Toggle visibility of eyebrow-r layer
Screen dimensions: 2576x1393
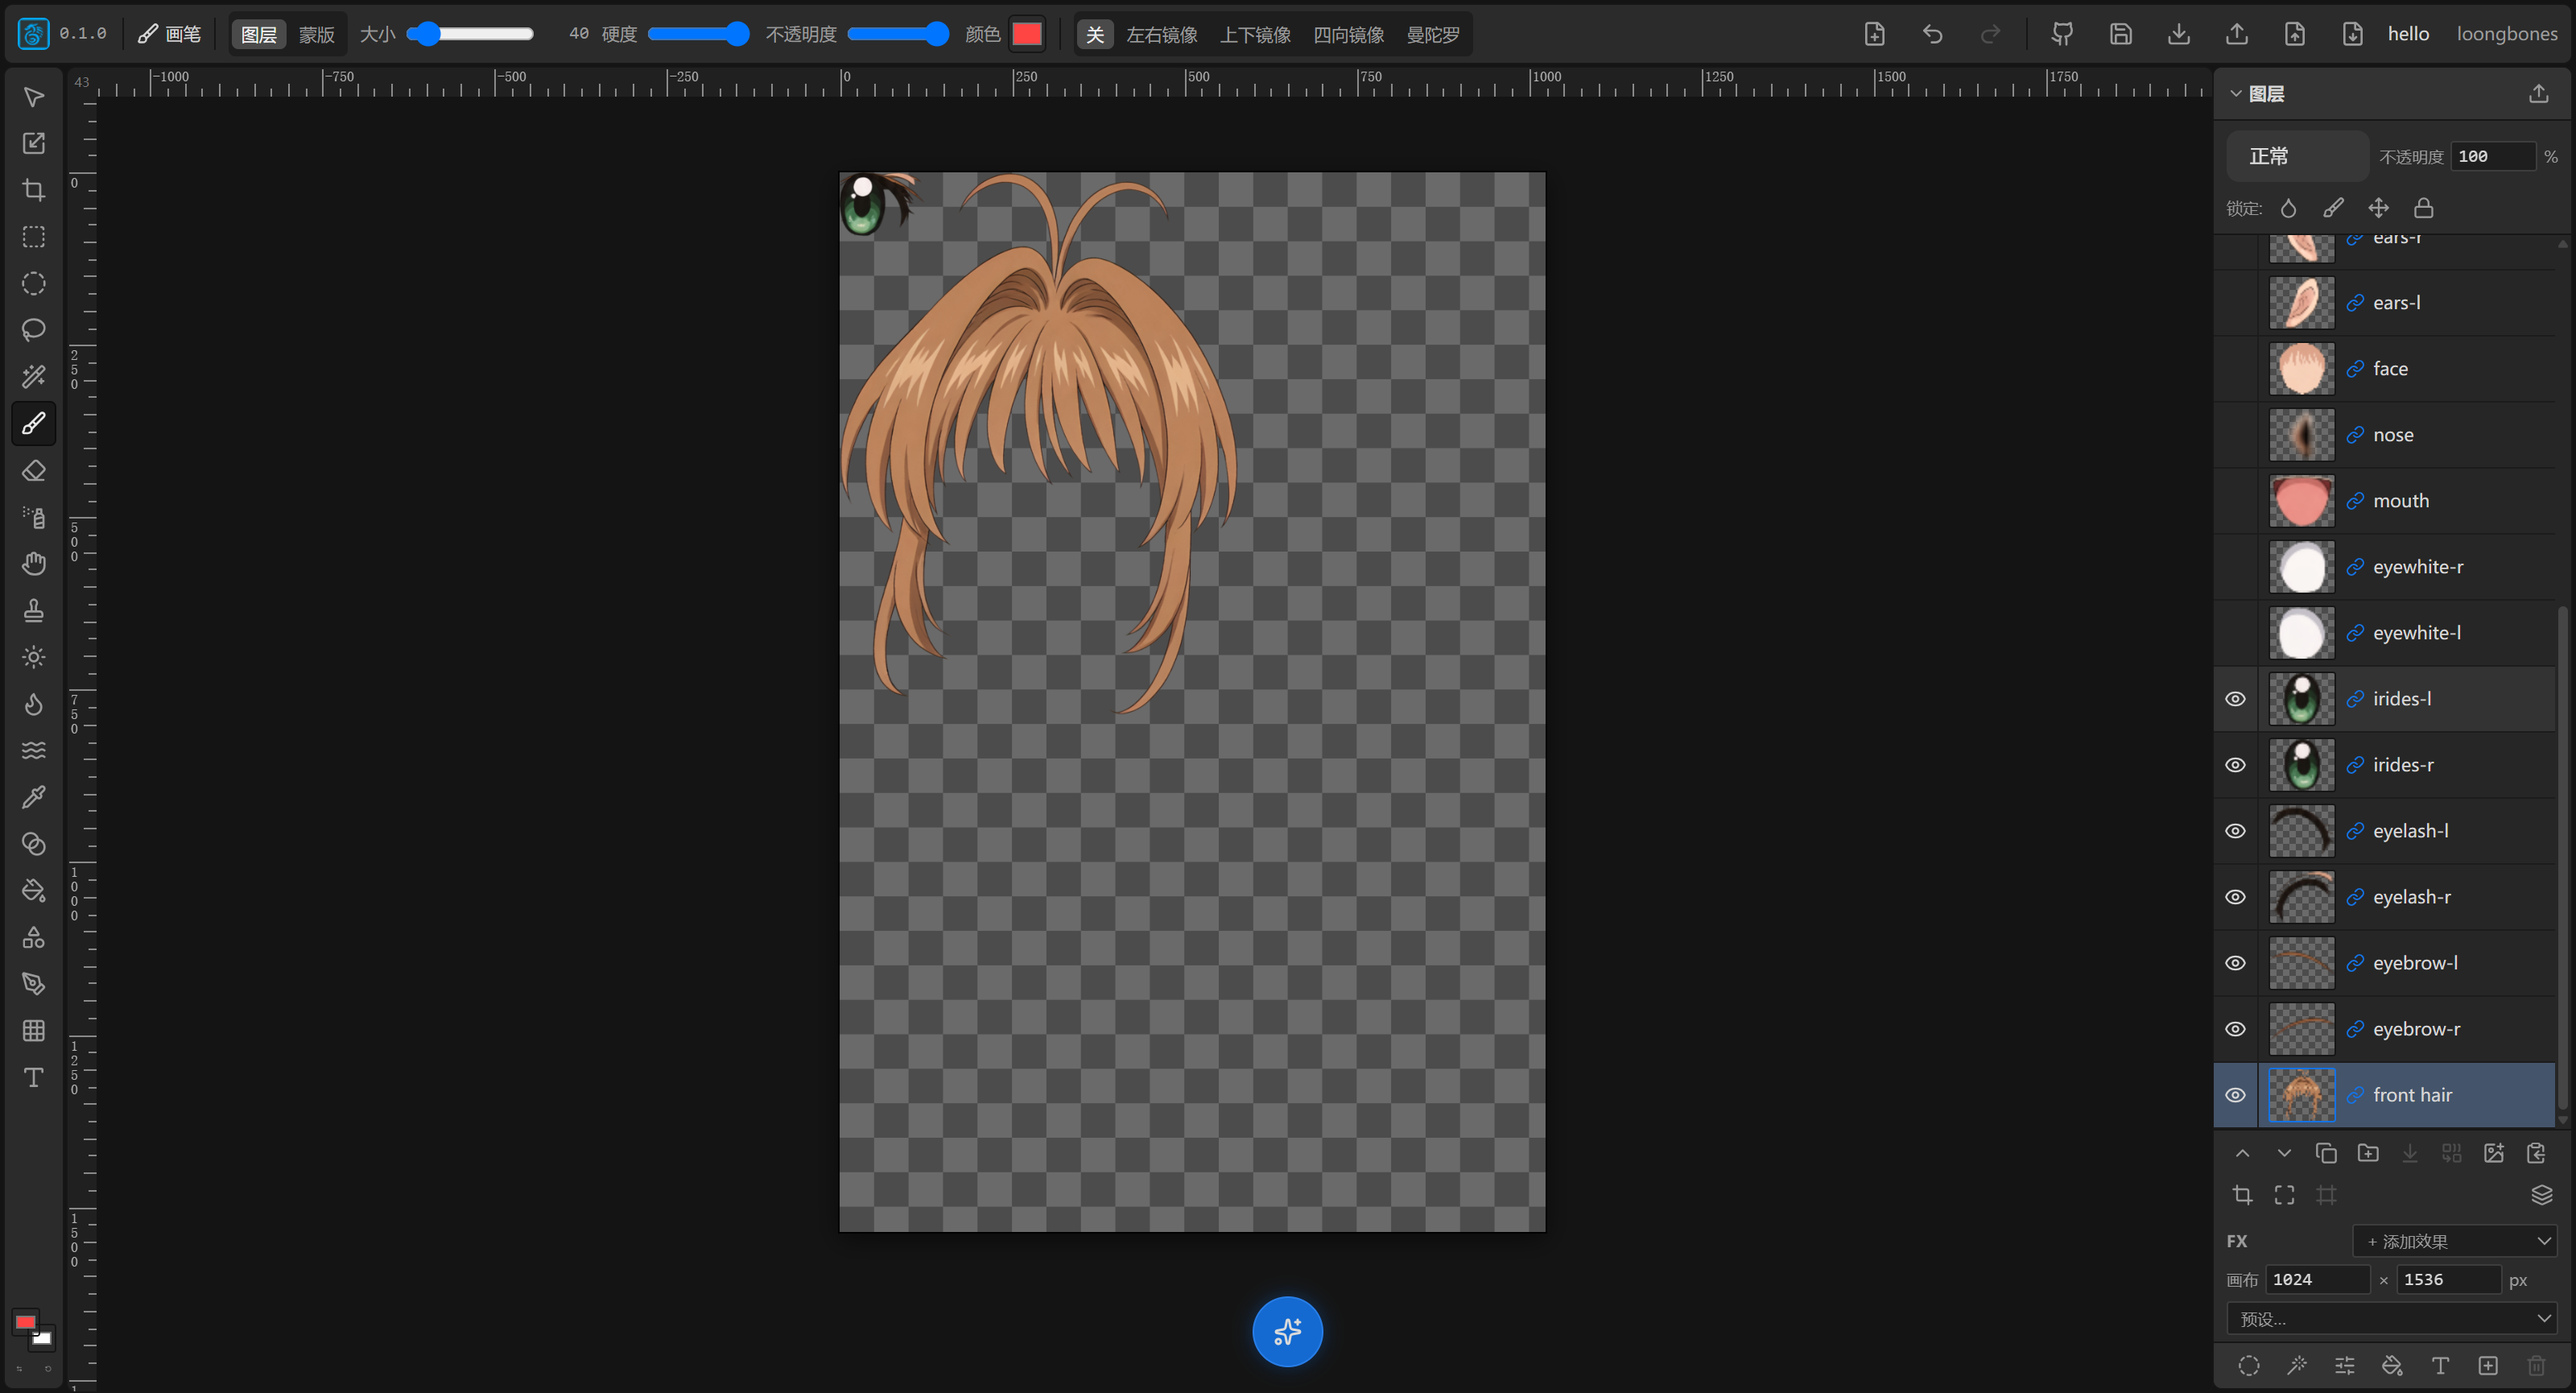click(x=2235, y=1029)
